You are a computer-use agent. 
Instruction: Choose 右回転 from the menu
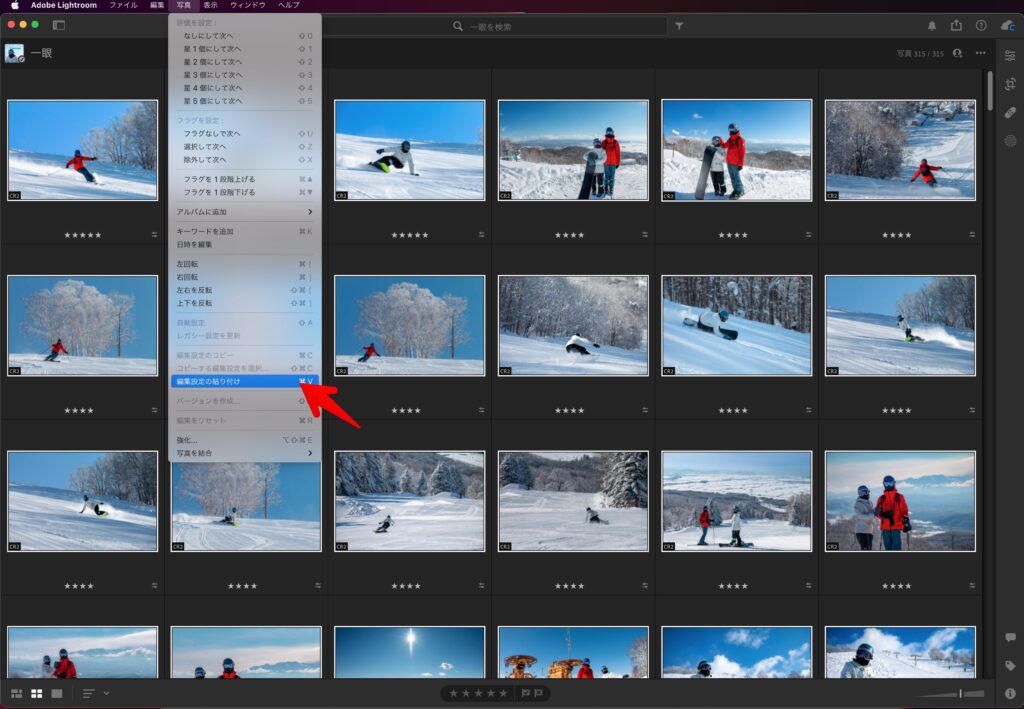tap(244, 277)
